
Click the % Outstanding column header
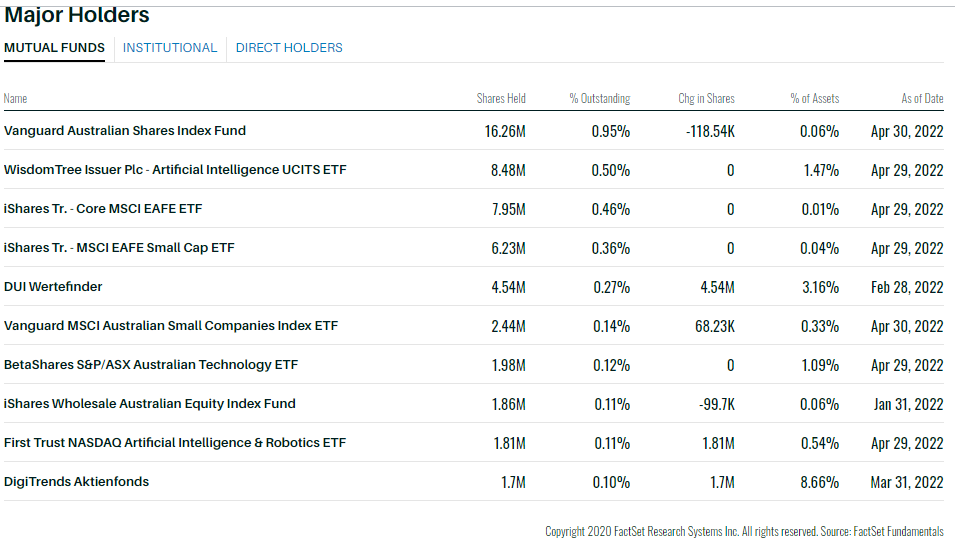600,98
